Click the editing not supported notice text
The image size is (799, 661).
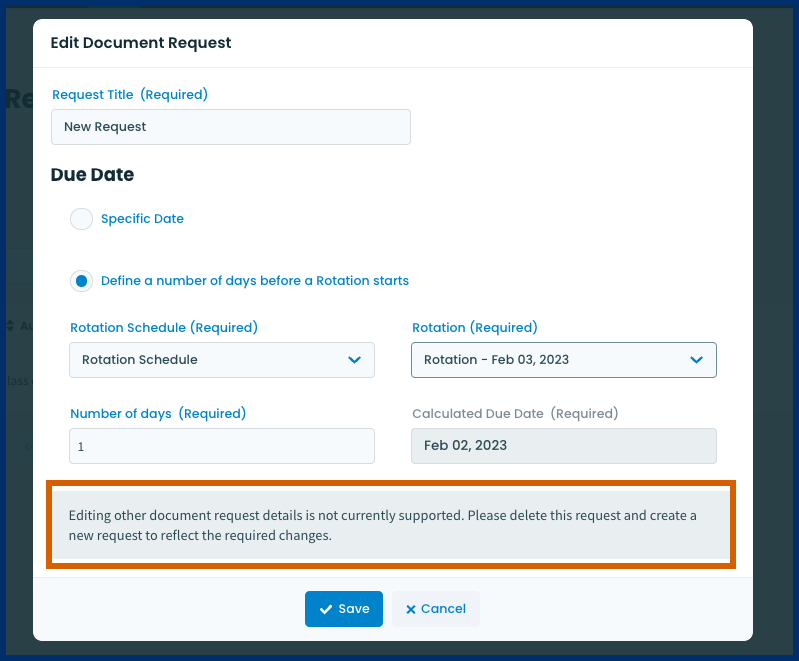[x=383, y=525]
